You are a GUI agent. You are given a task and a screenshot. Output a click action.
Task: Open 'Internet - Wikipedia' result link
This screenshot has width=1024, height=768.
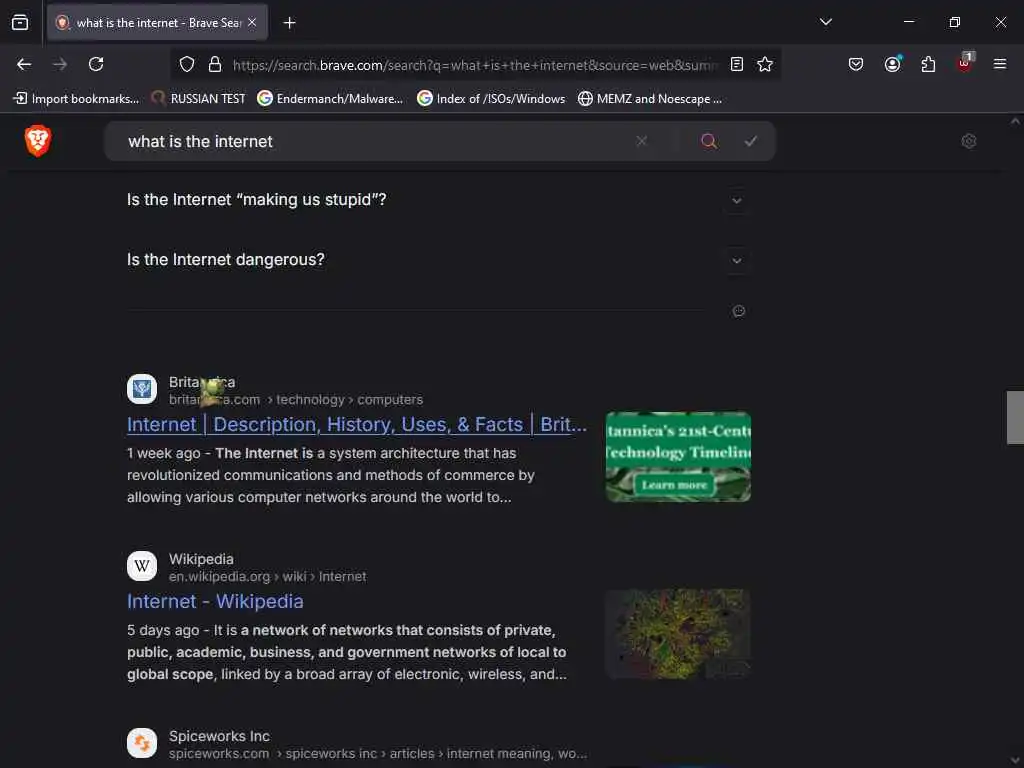(x=215, y=601)
